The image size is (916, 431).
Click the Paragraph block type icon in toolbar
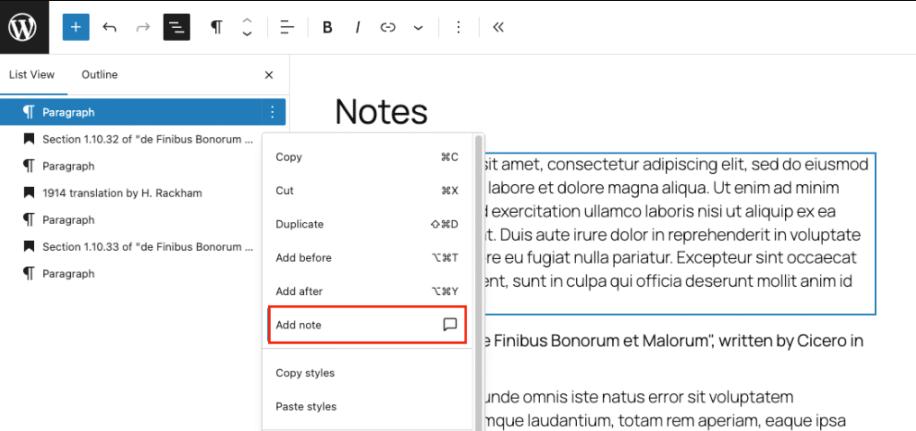[x=216, y=27]
